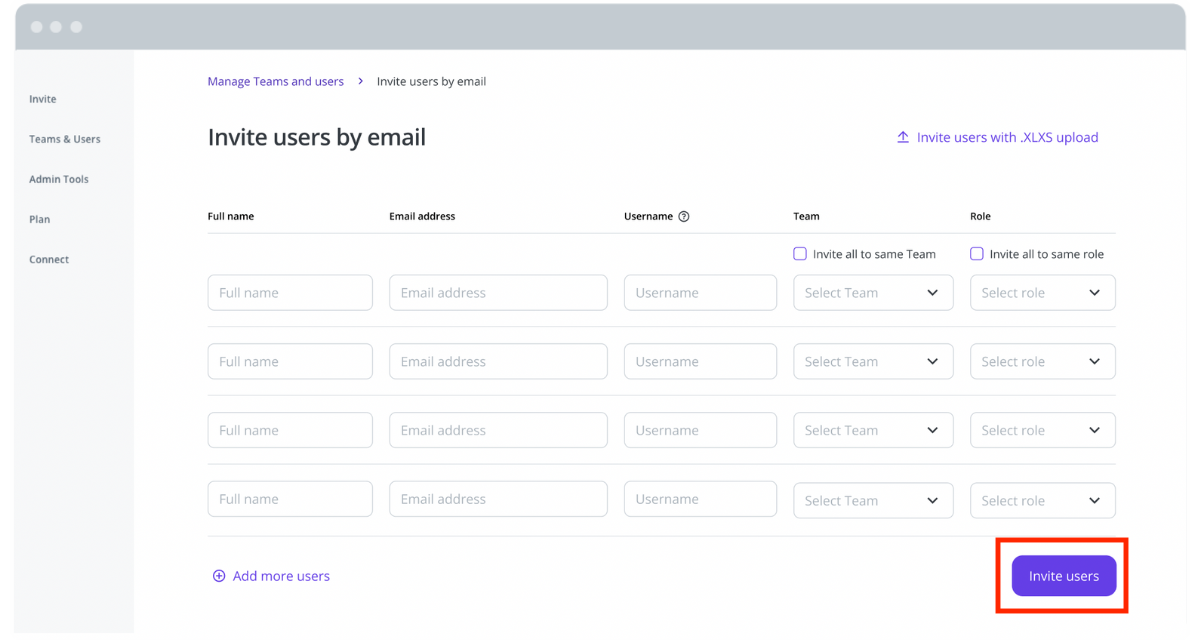Click the Role column header
The width and height of the screenshot is (1200, 640).
[980, 216]
